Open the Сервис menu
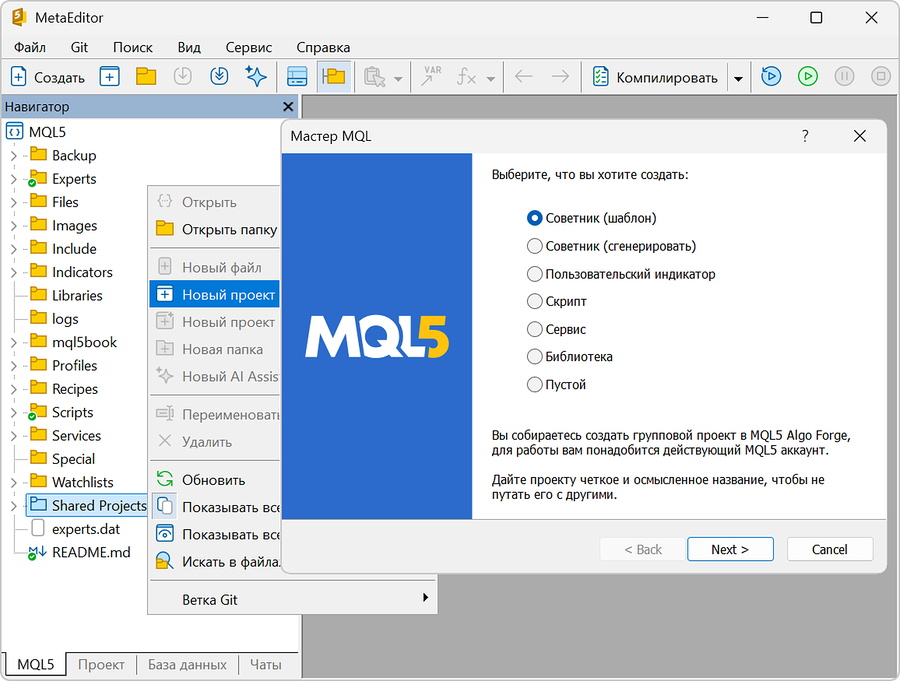Viewport: 900px width, 681px height. point(249,47)
